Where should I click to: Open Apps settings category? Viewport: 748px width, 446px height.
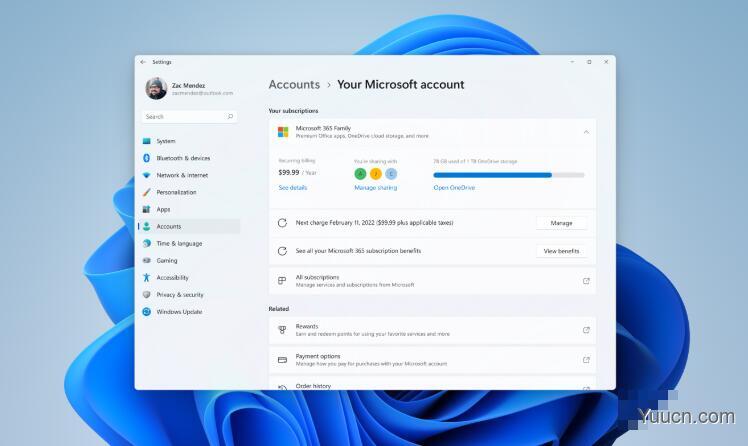pos(189,209)
